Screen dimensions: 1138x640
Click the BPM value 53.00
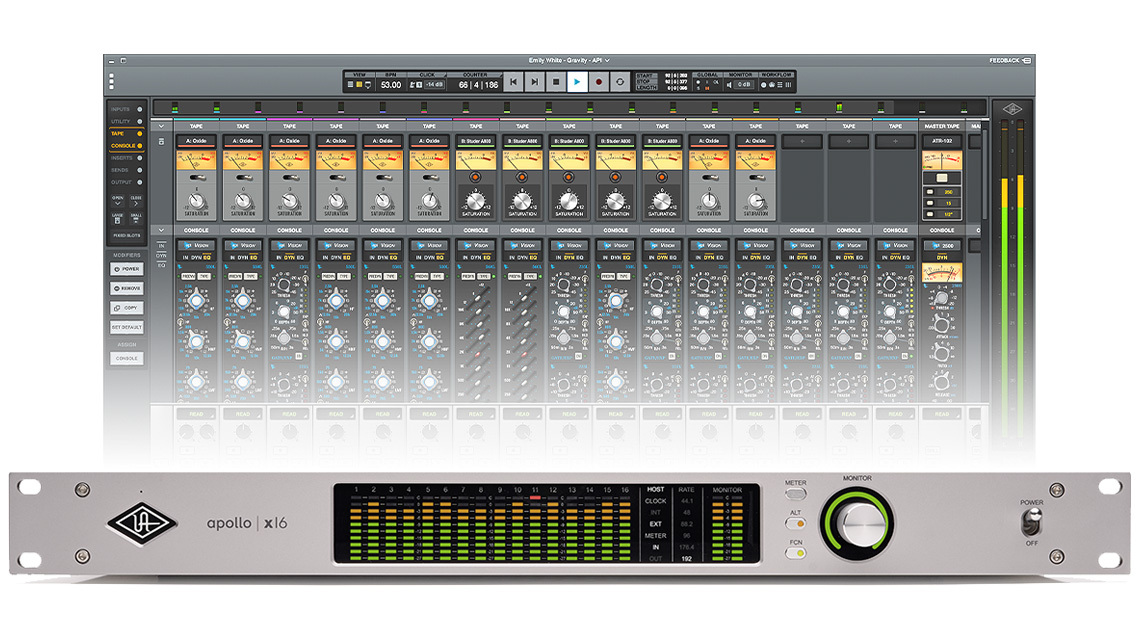[390, 85]
